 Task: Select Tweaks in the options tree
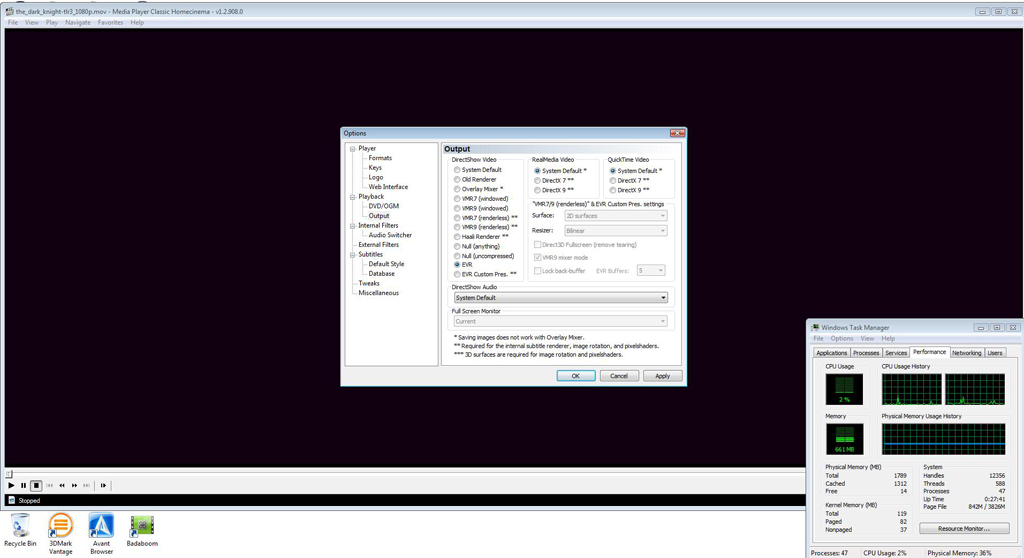369,283
